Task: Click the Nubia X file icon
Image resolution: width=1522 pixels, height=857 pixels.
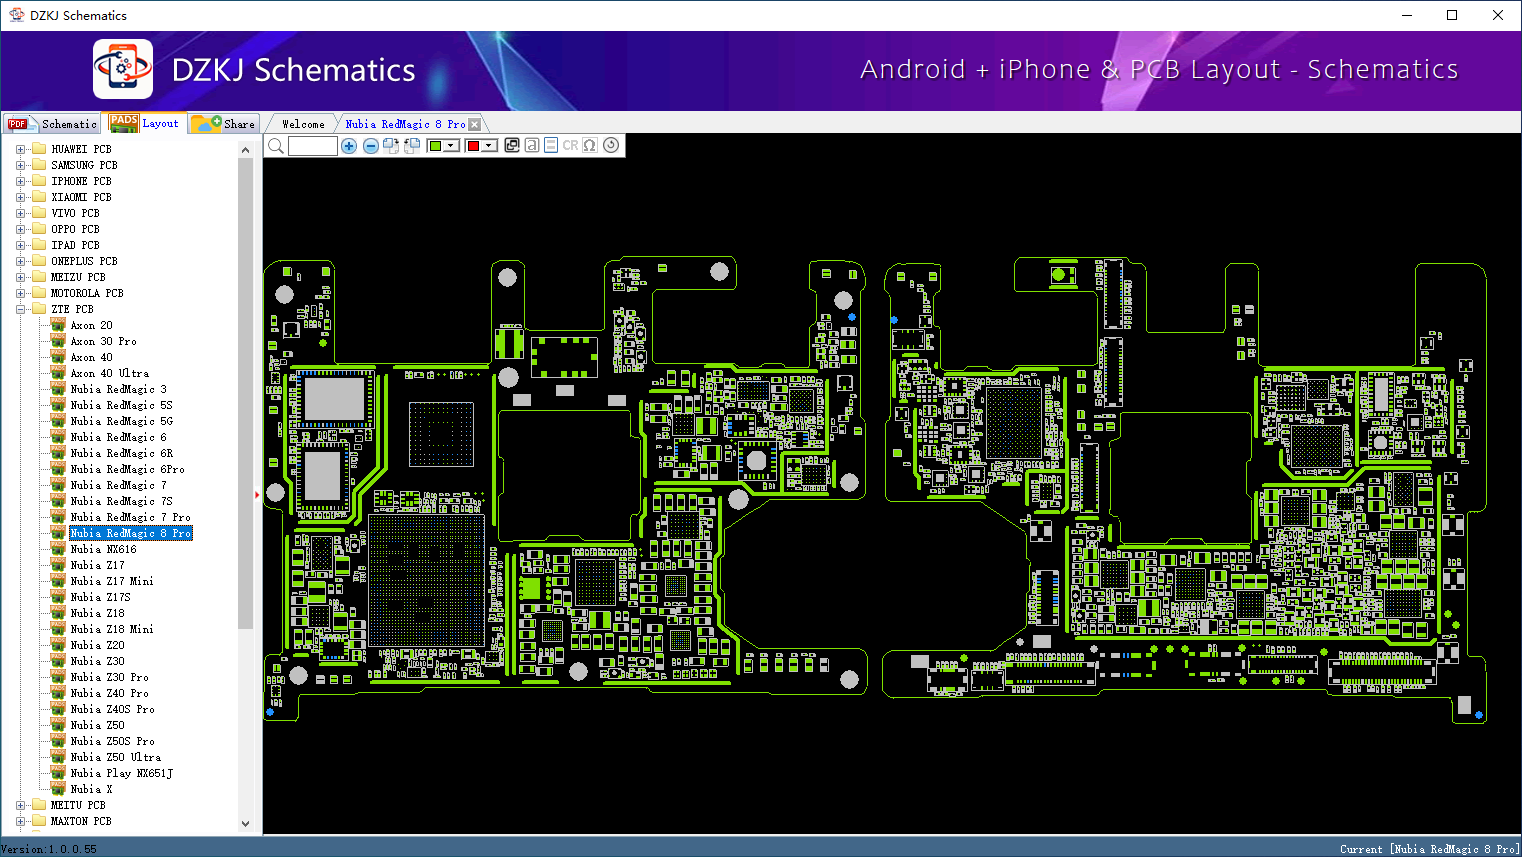Action: pyautogui.click(x=58, y=789)
